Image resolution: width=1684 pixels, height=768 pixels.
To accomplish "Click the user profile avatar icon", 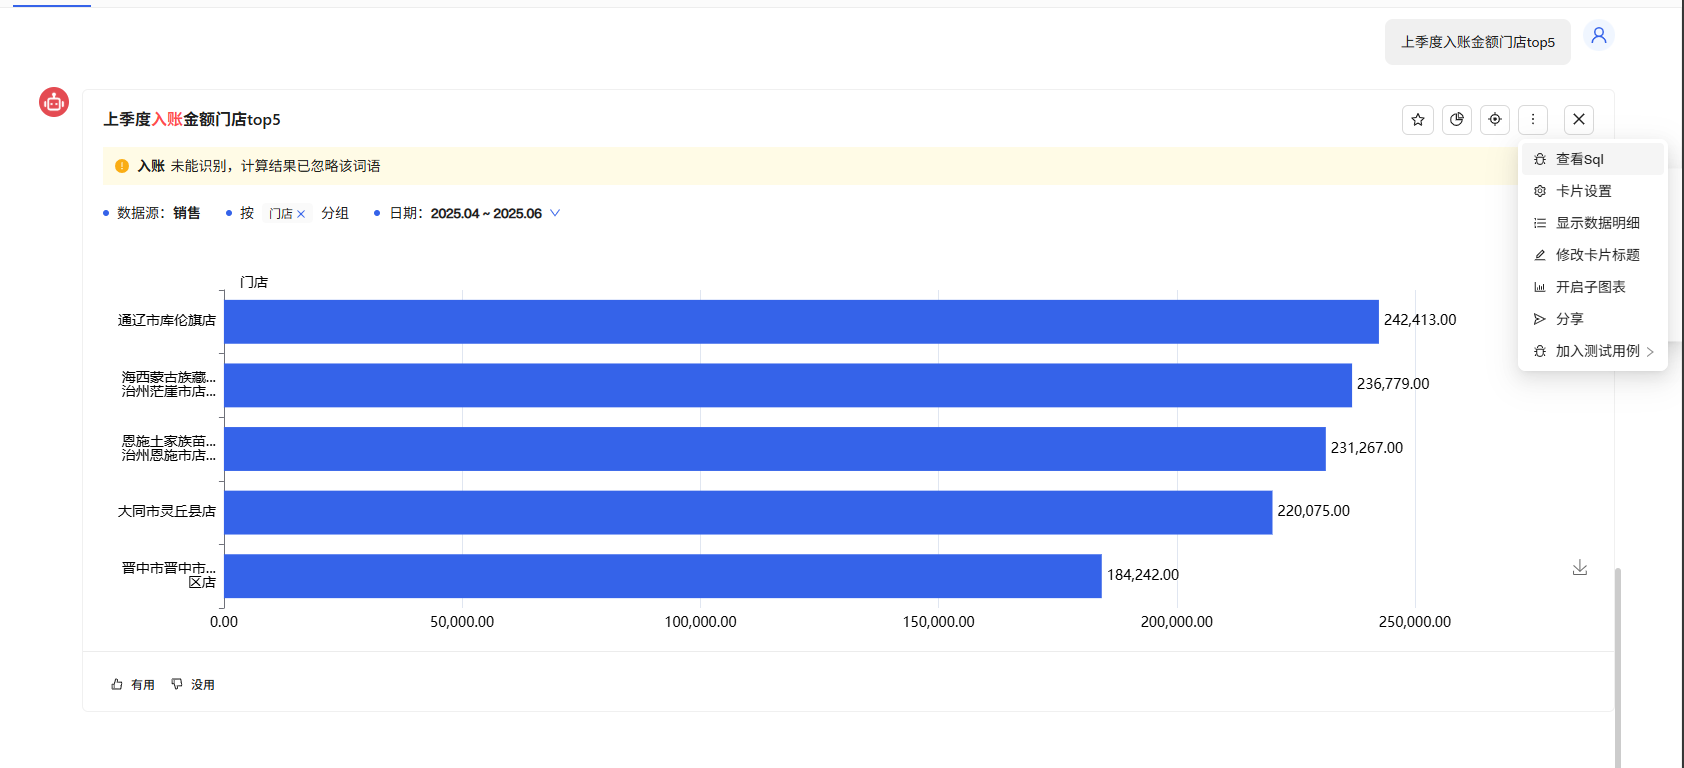I will [1599, 36].
